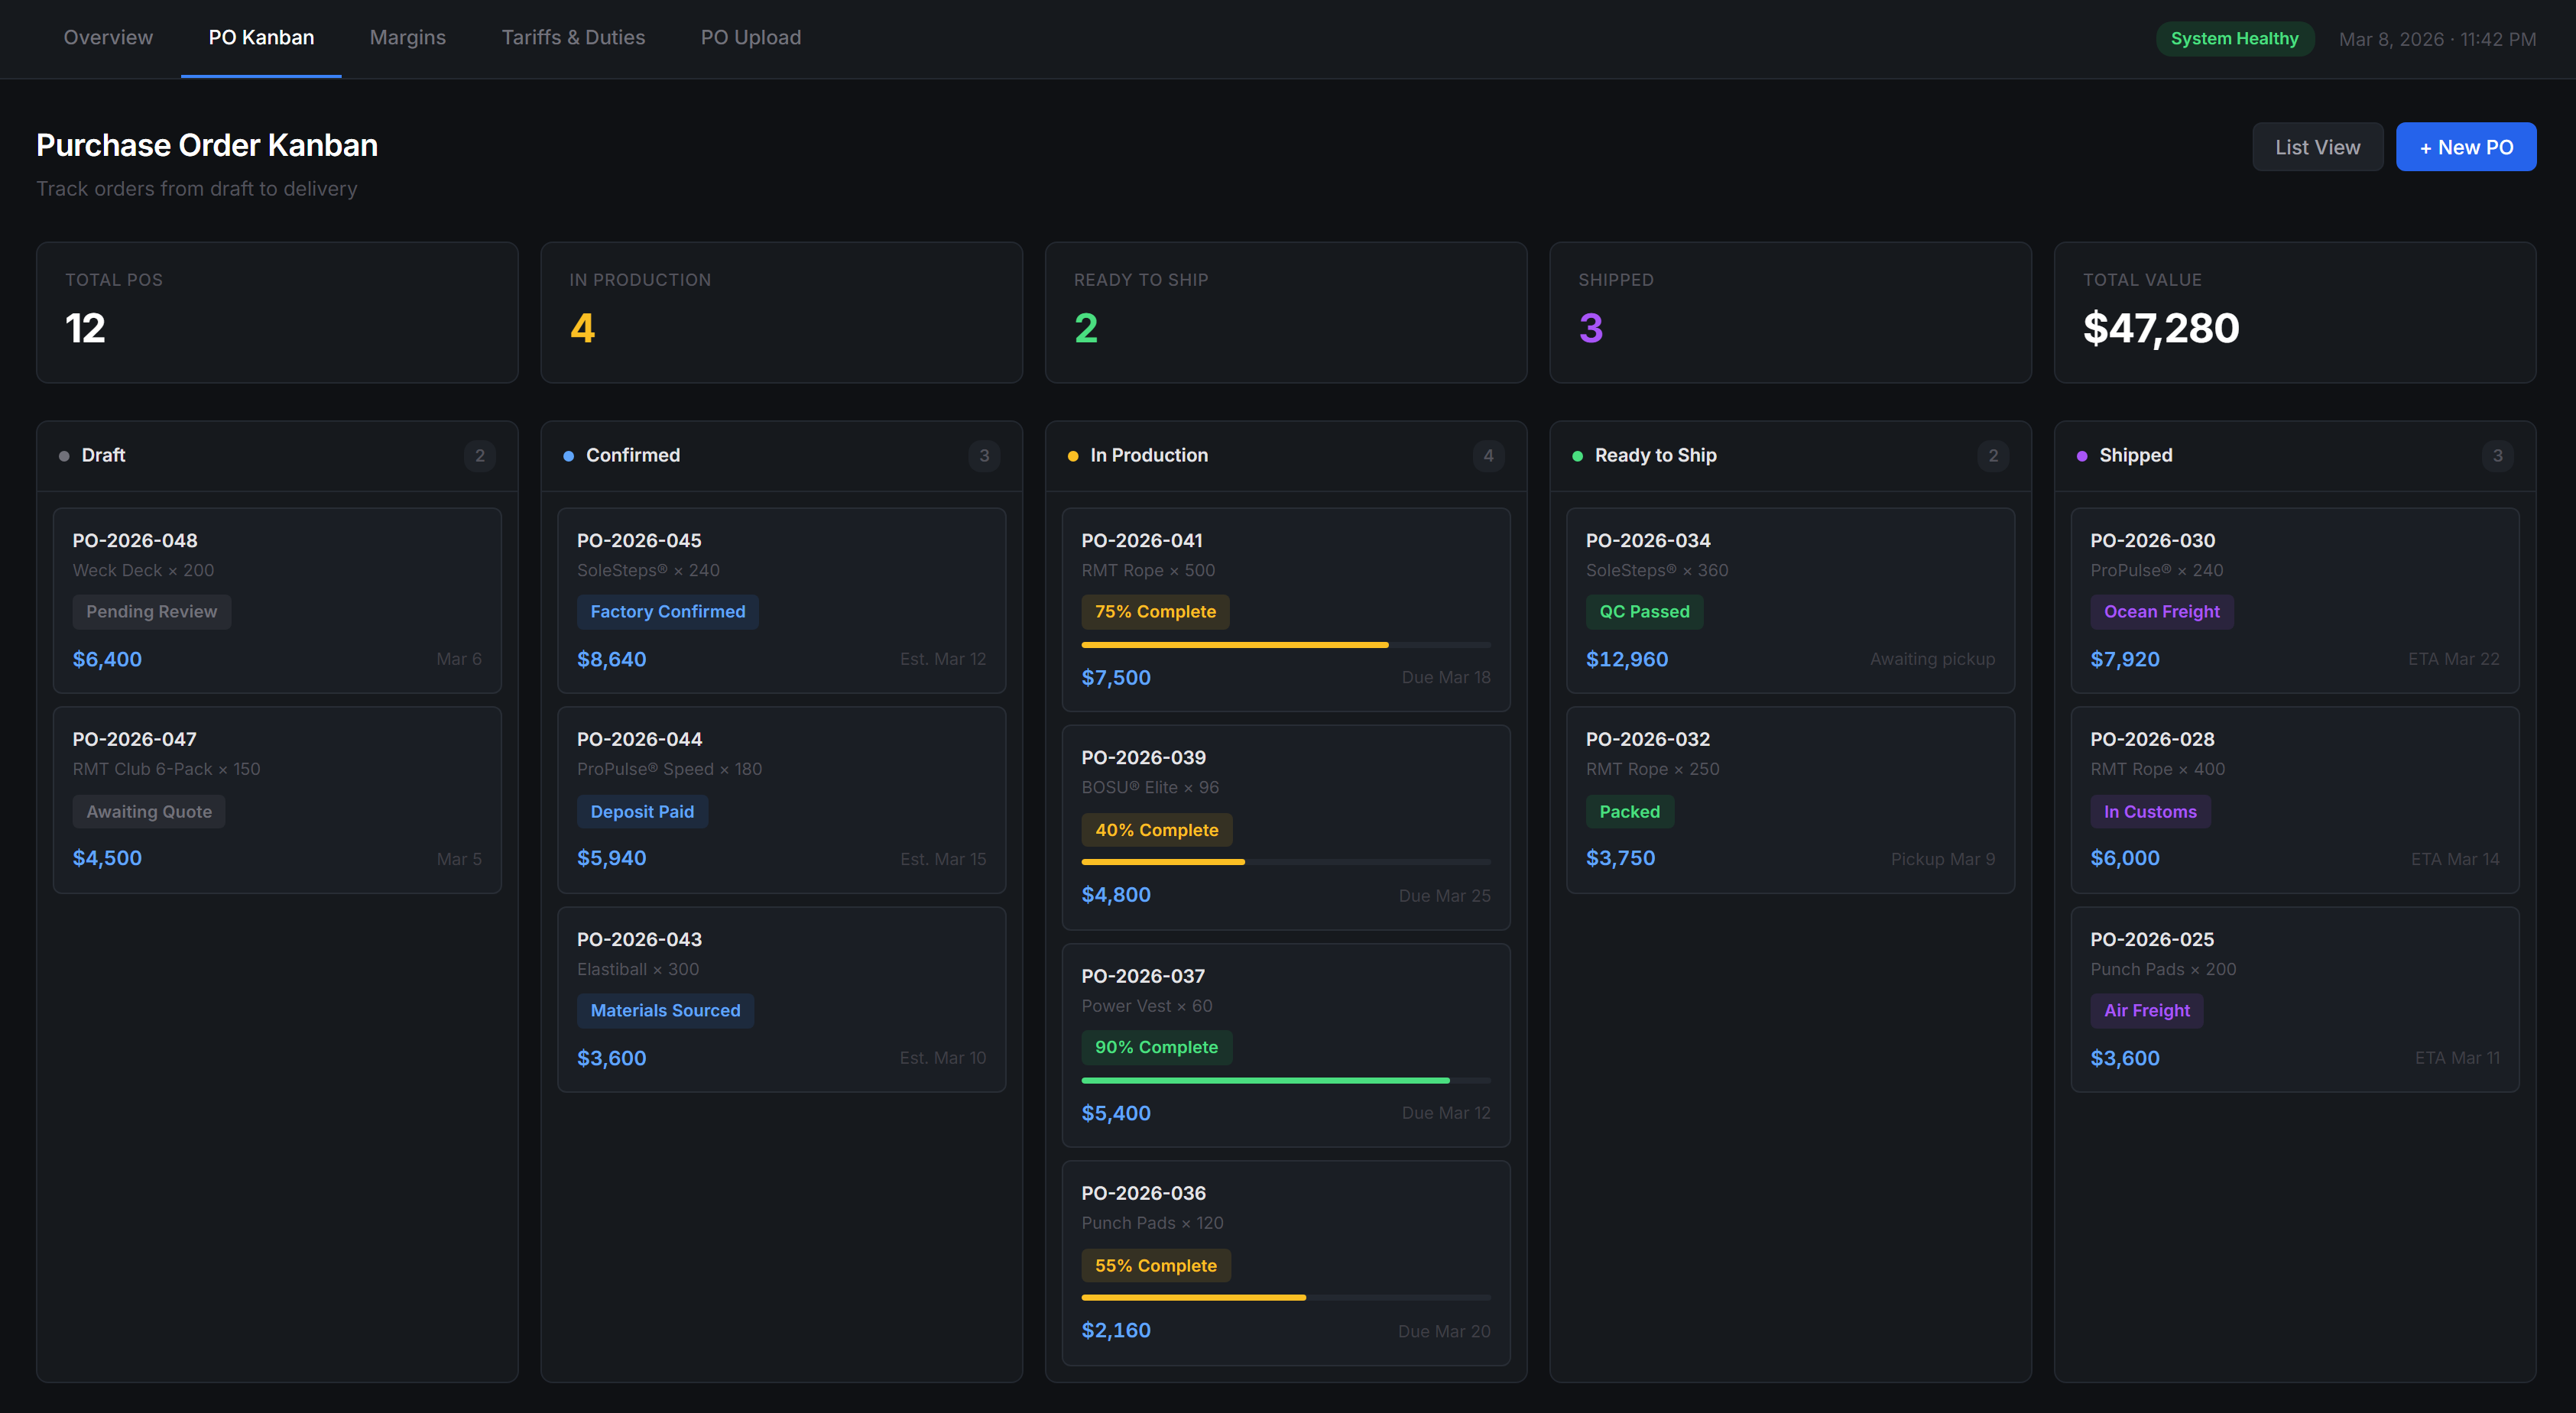Viewport: 2576px width, 1413px height.
Task: Switch to List View
Action: click(2316, 147)
